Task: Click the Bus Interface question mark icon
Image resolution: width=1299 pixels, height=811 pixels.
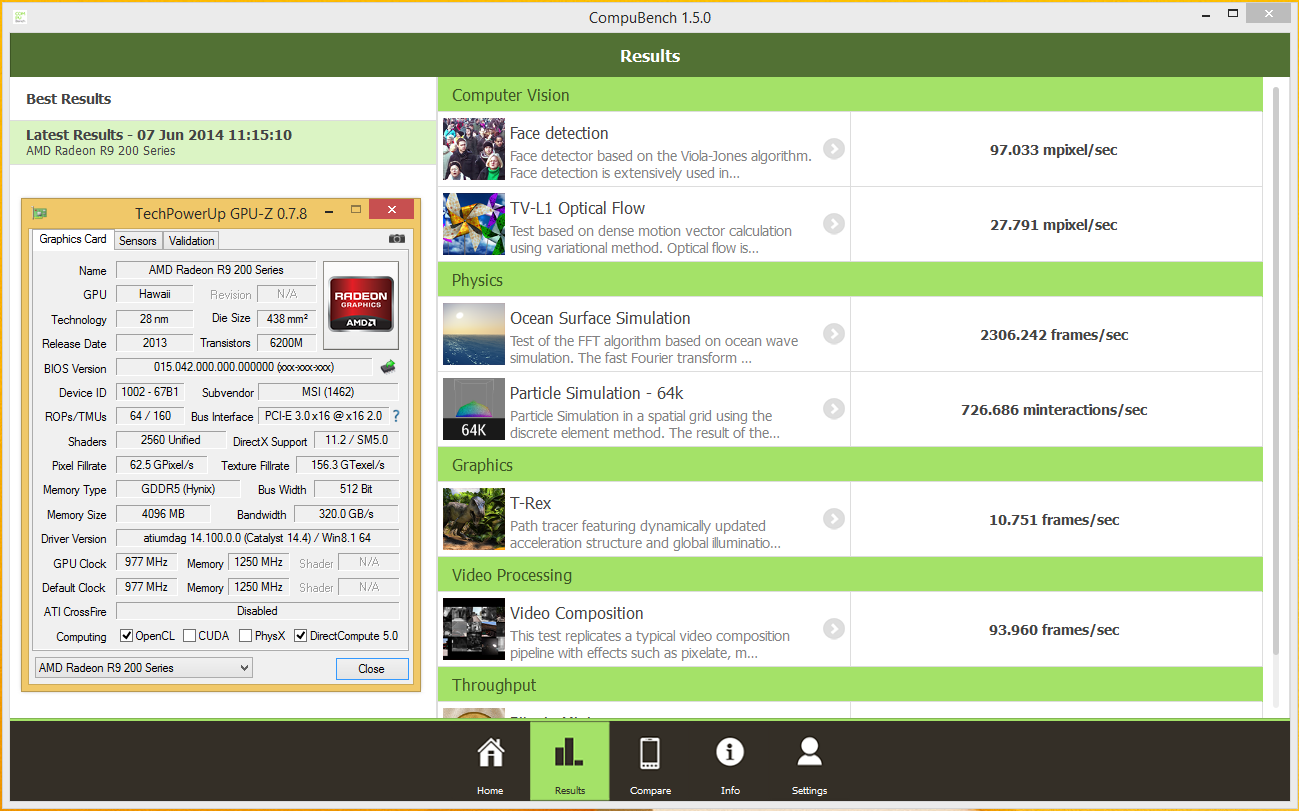Action: click(x=395, y=416)
